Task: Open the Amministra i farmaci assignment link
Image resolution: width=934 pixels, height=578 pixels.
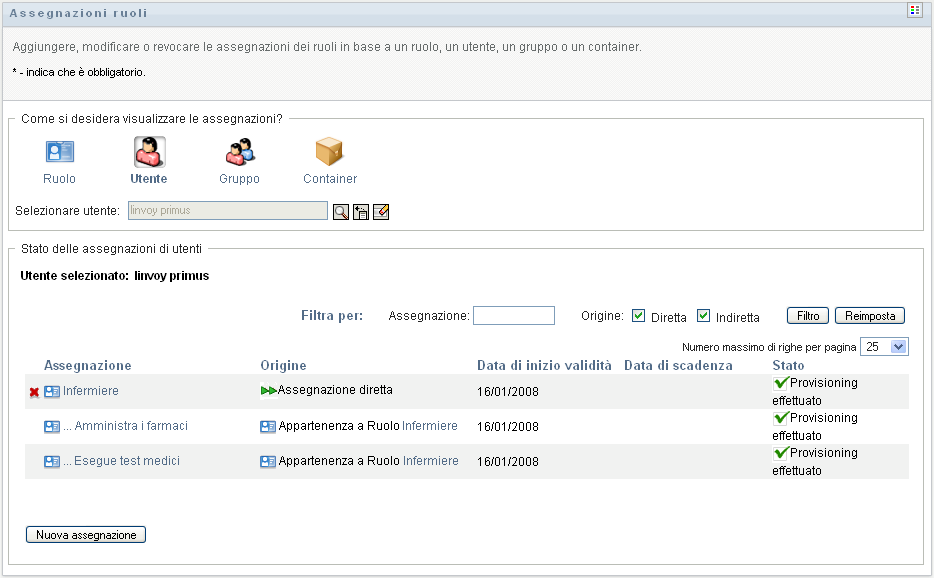Action: coord(125,426)
